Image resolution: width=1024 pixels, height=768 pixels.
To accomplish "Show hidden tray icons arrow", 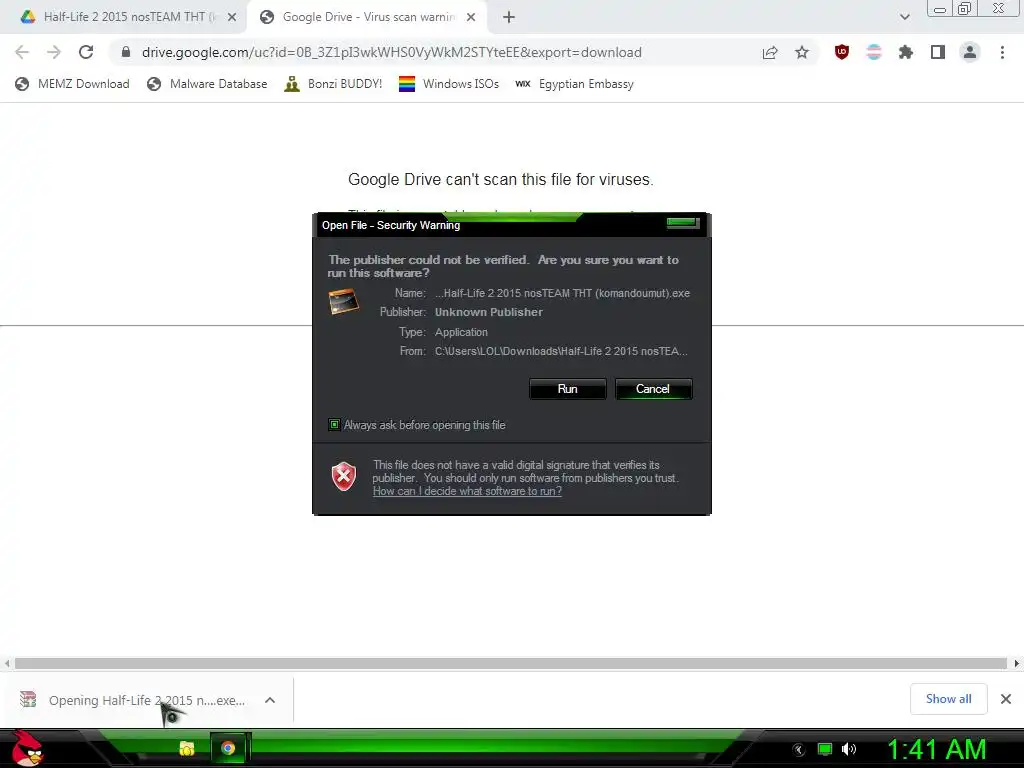I will click(799, 750).
